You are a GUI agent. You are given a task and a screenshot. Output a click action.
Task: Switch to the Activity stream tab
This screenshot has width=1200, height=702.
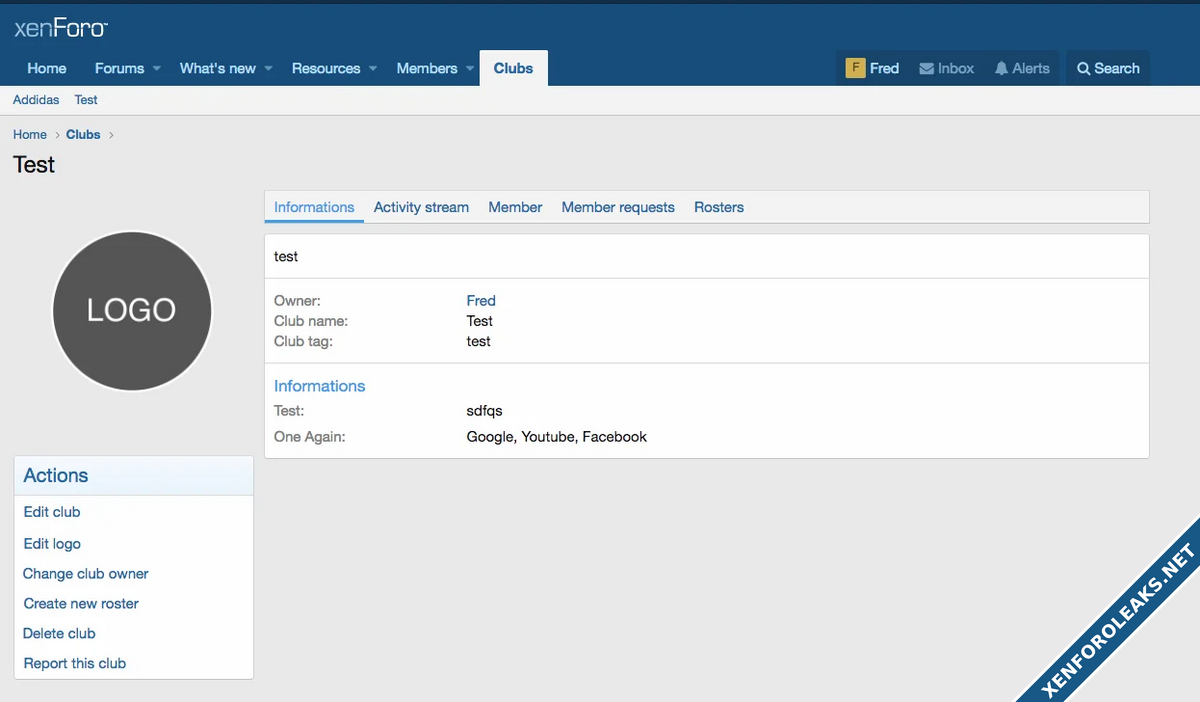tap(421, 207)
